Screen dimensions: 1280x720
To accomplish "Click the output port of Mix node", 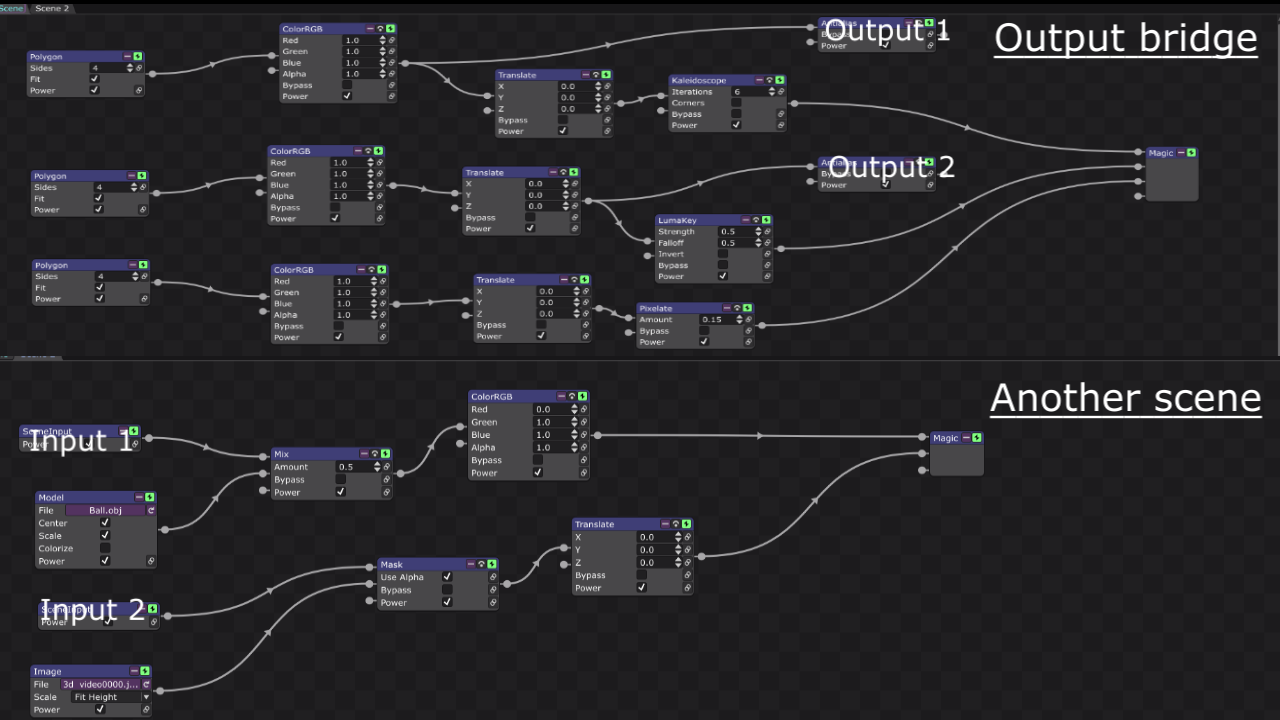I will [399, 473].
